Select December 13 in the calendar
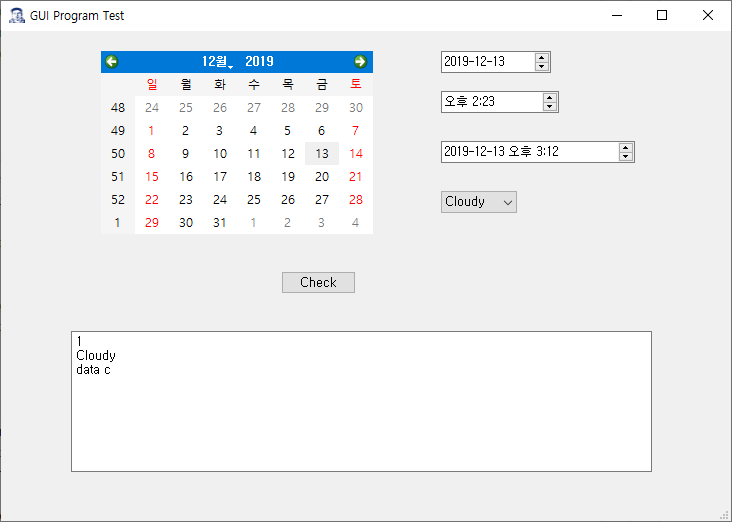Viewport: 732px width, 522px height. [322, 154]
